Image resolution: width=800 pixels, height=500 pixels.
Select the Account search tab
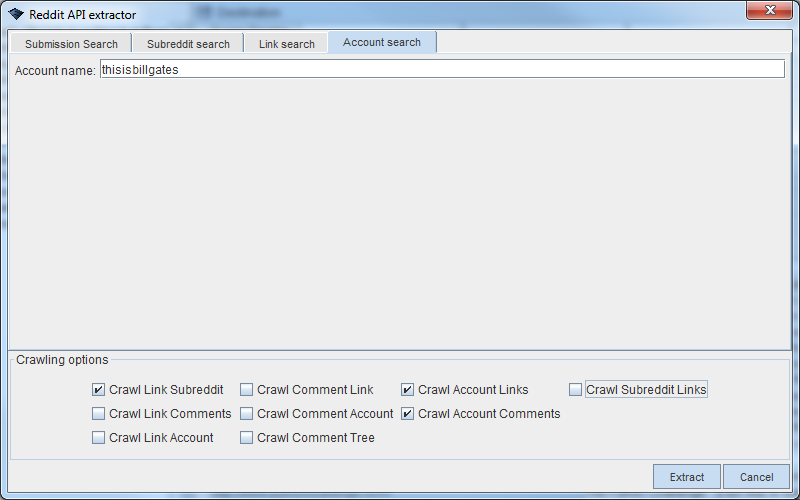[382, 43]
